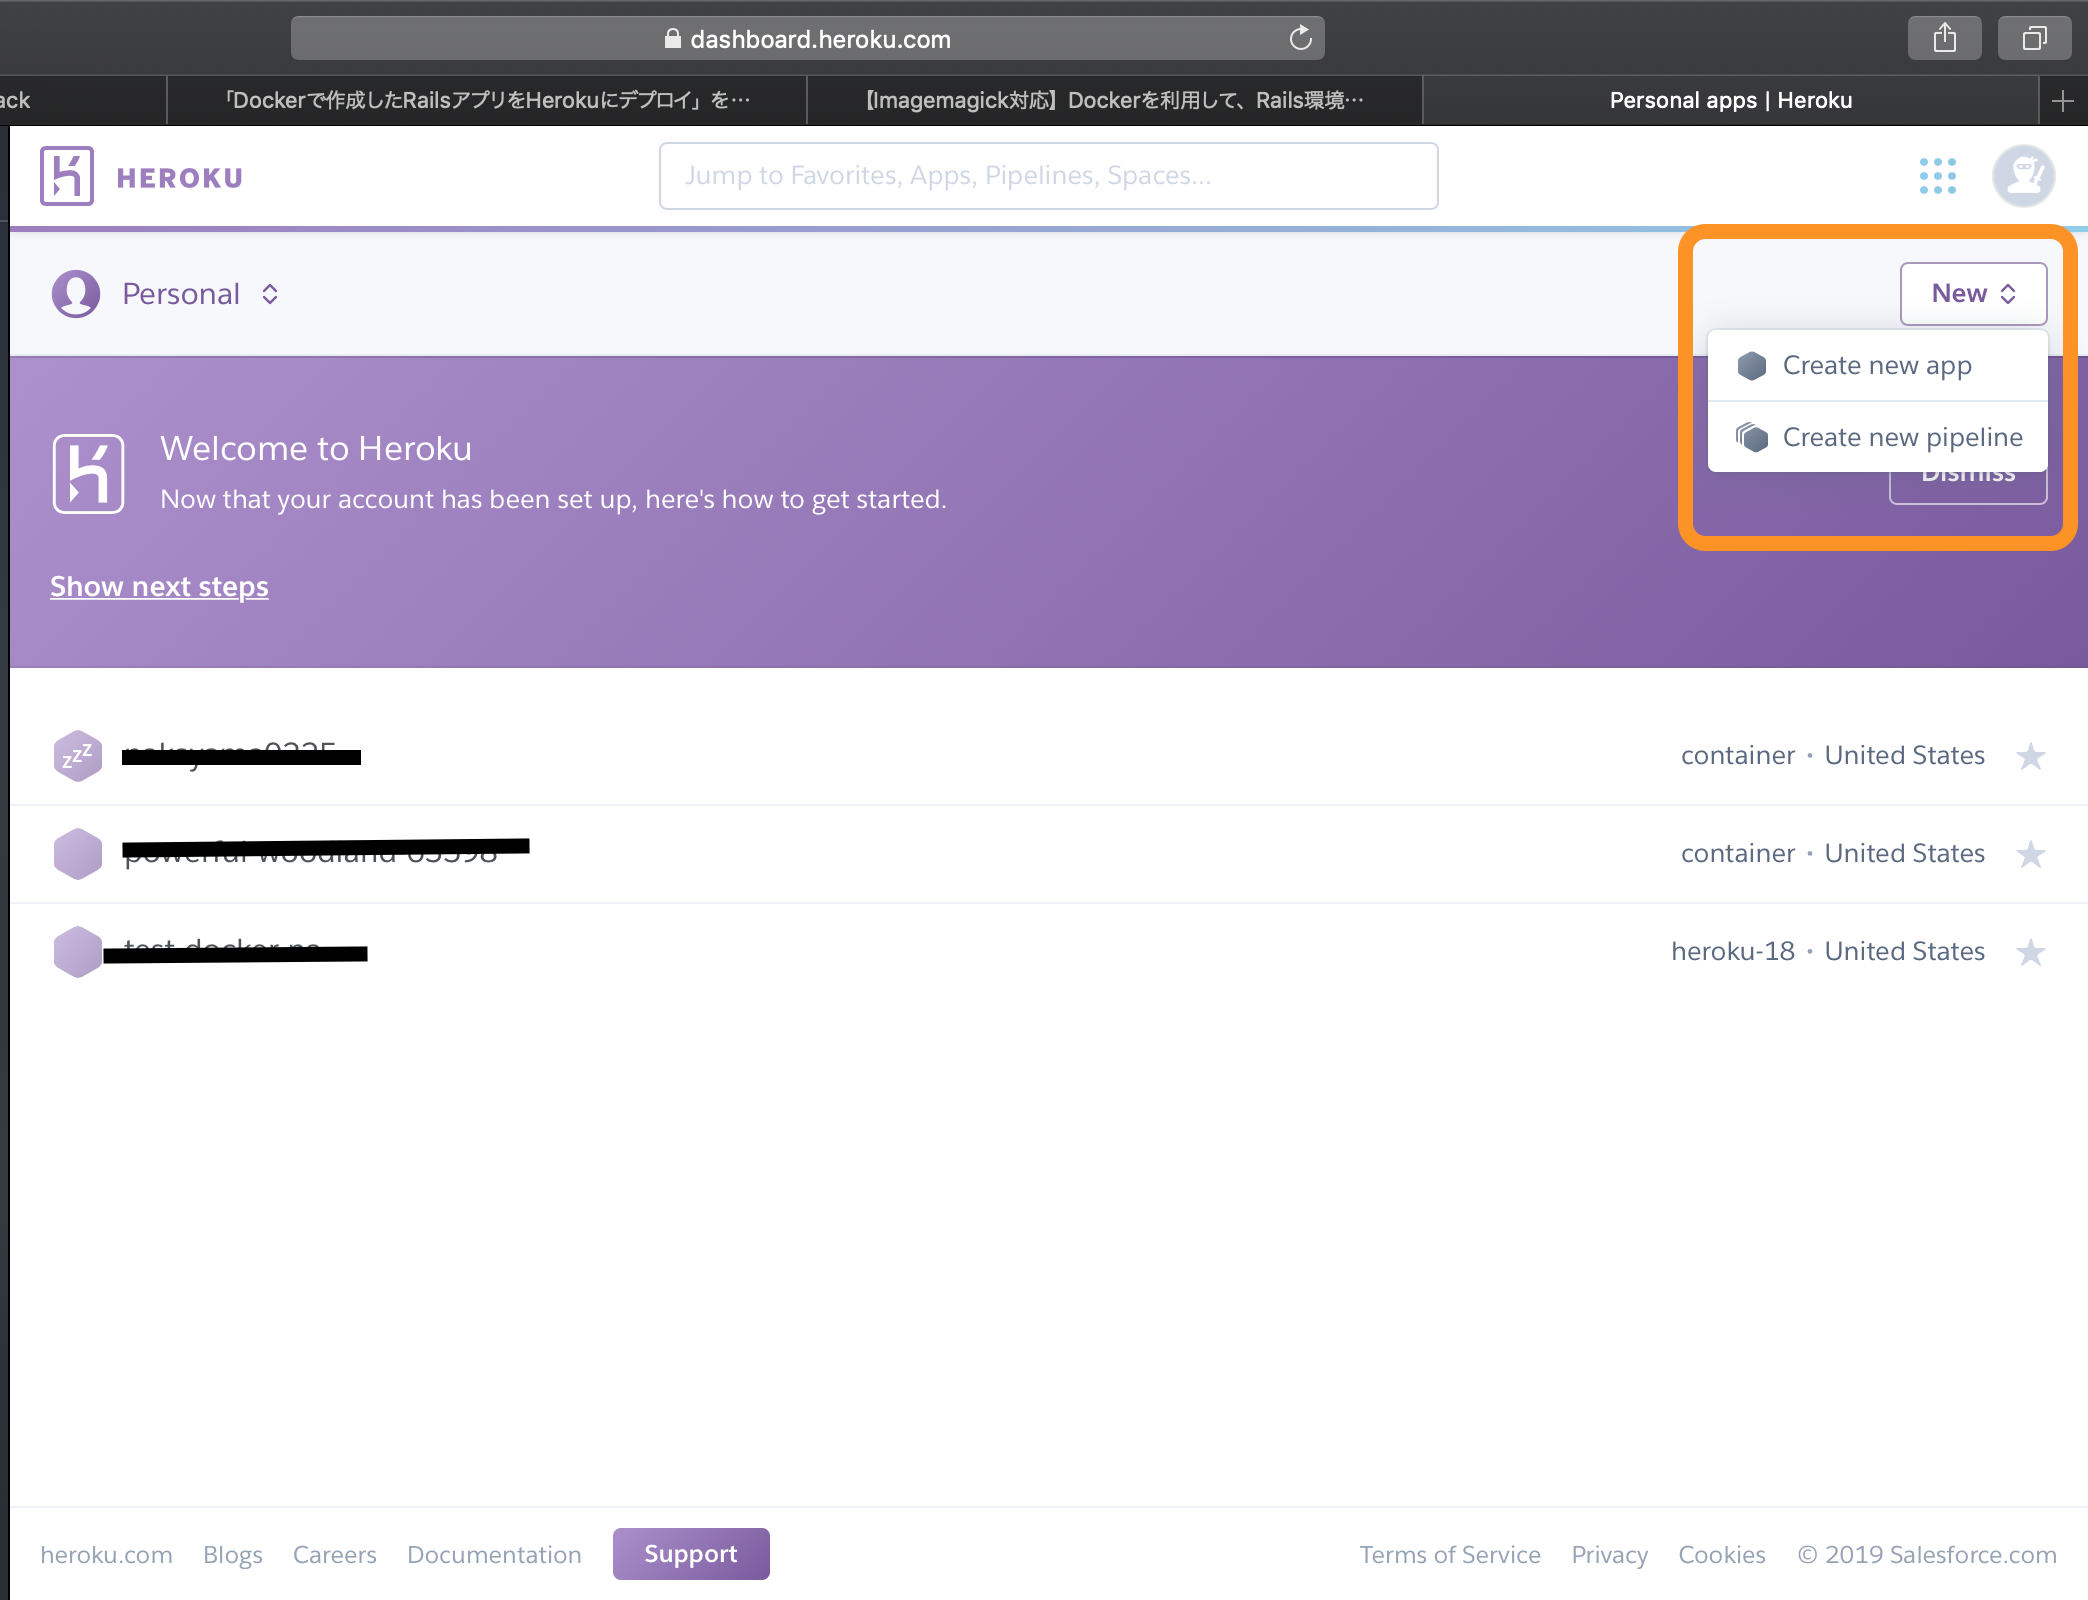
Task: Open the apps grid menu icon
Action: [1938, 175]
